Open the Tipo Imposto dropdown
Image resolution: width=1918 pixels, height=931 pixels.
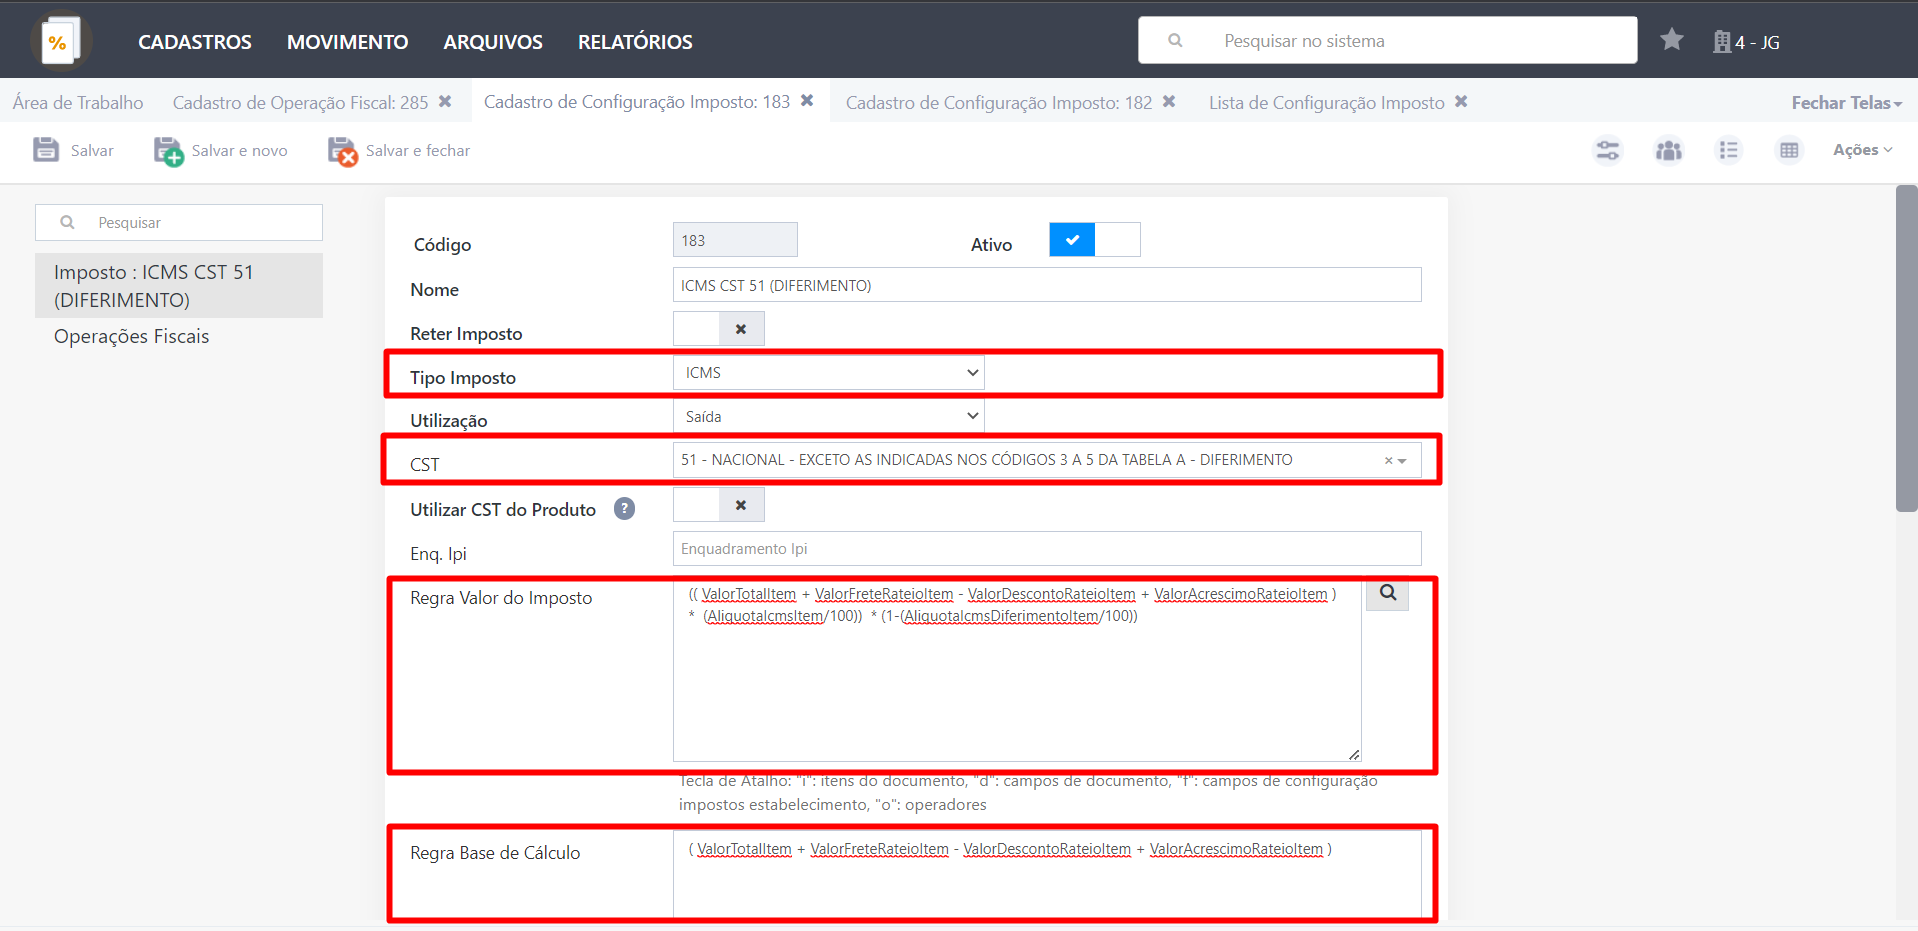829,373
